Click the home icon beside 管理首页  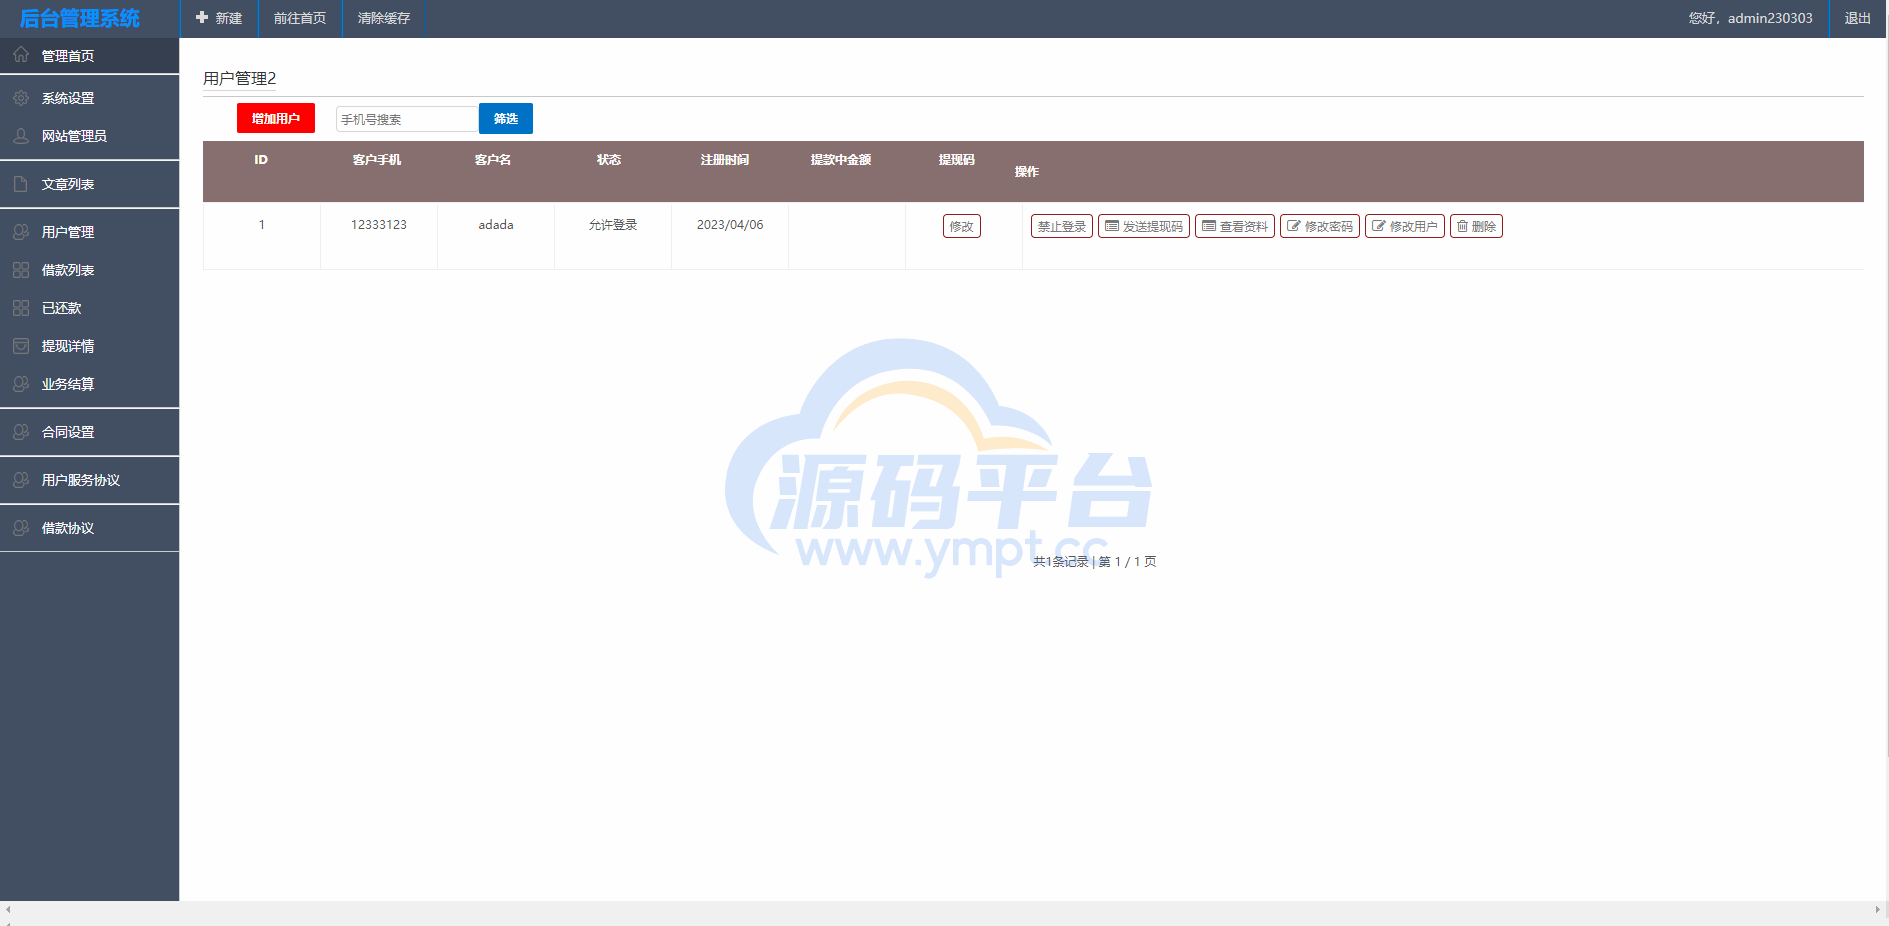[21, 55]
